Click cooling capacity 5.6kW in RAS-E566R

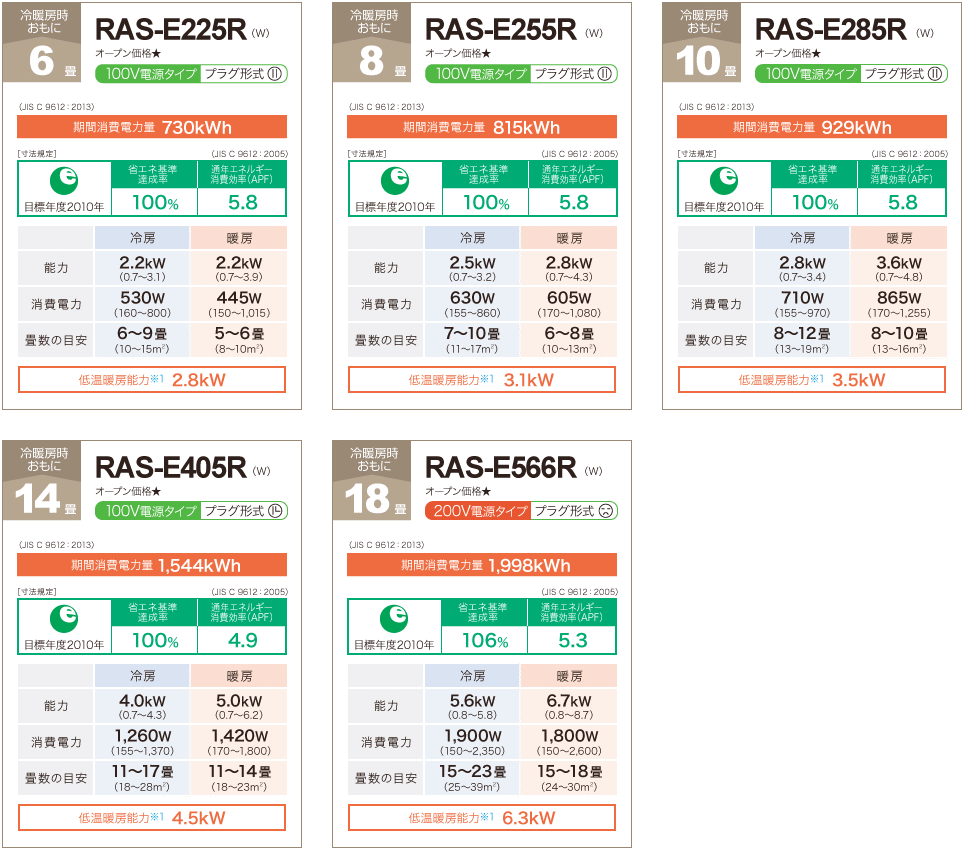472,700
